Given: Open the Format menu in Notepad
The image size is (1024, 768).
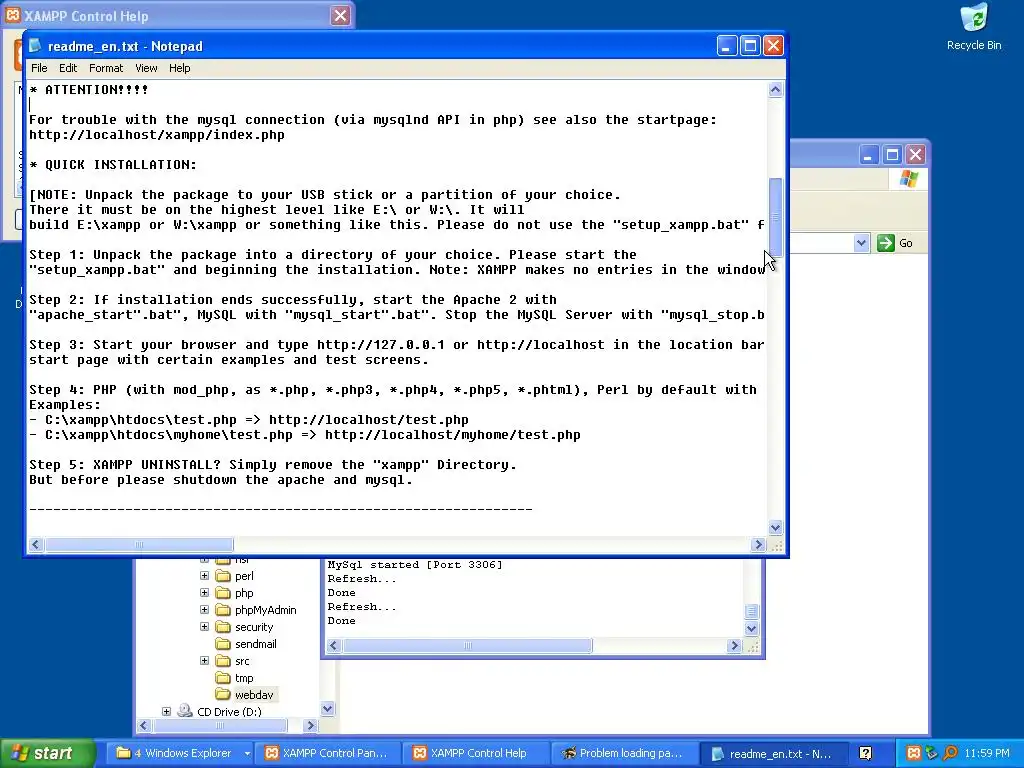Looking at the screenshot, I should (x=106, y=68).
